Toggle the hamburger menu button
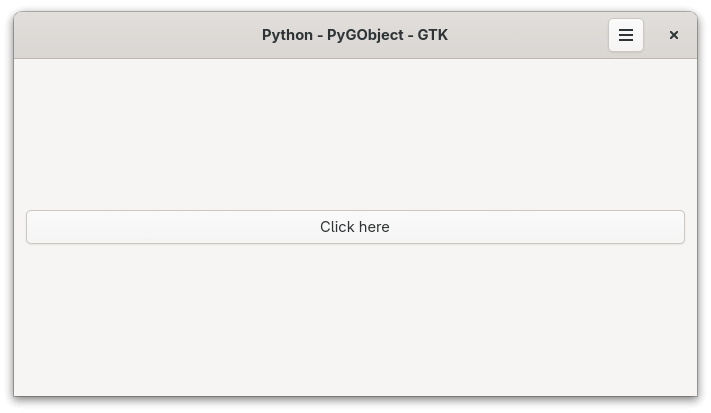This screenshot has height=413, width=711. (626, 35)
